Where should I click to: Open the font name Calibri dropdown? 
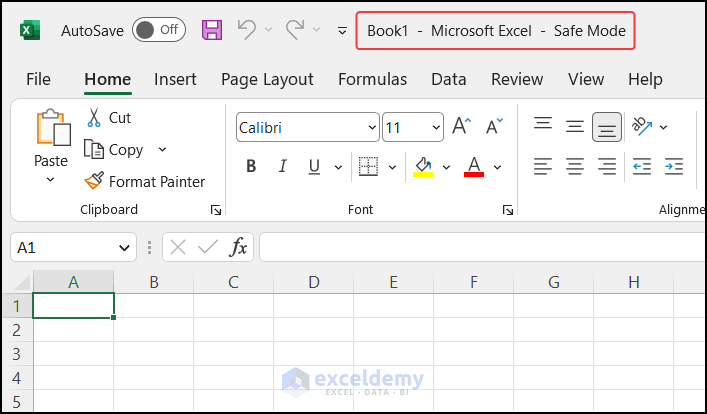coord(372,128)
